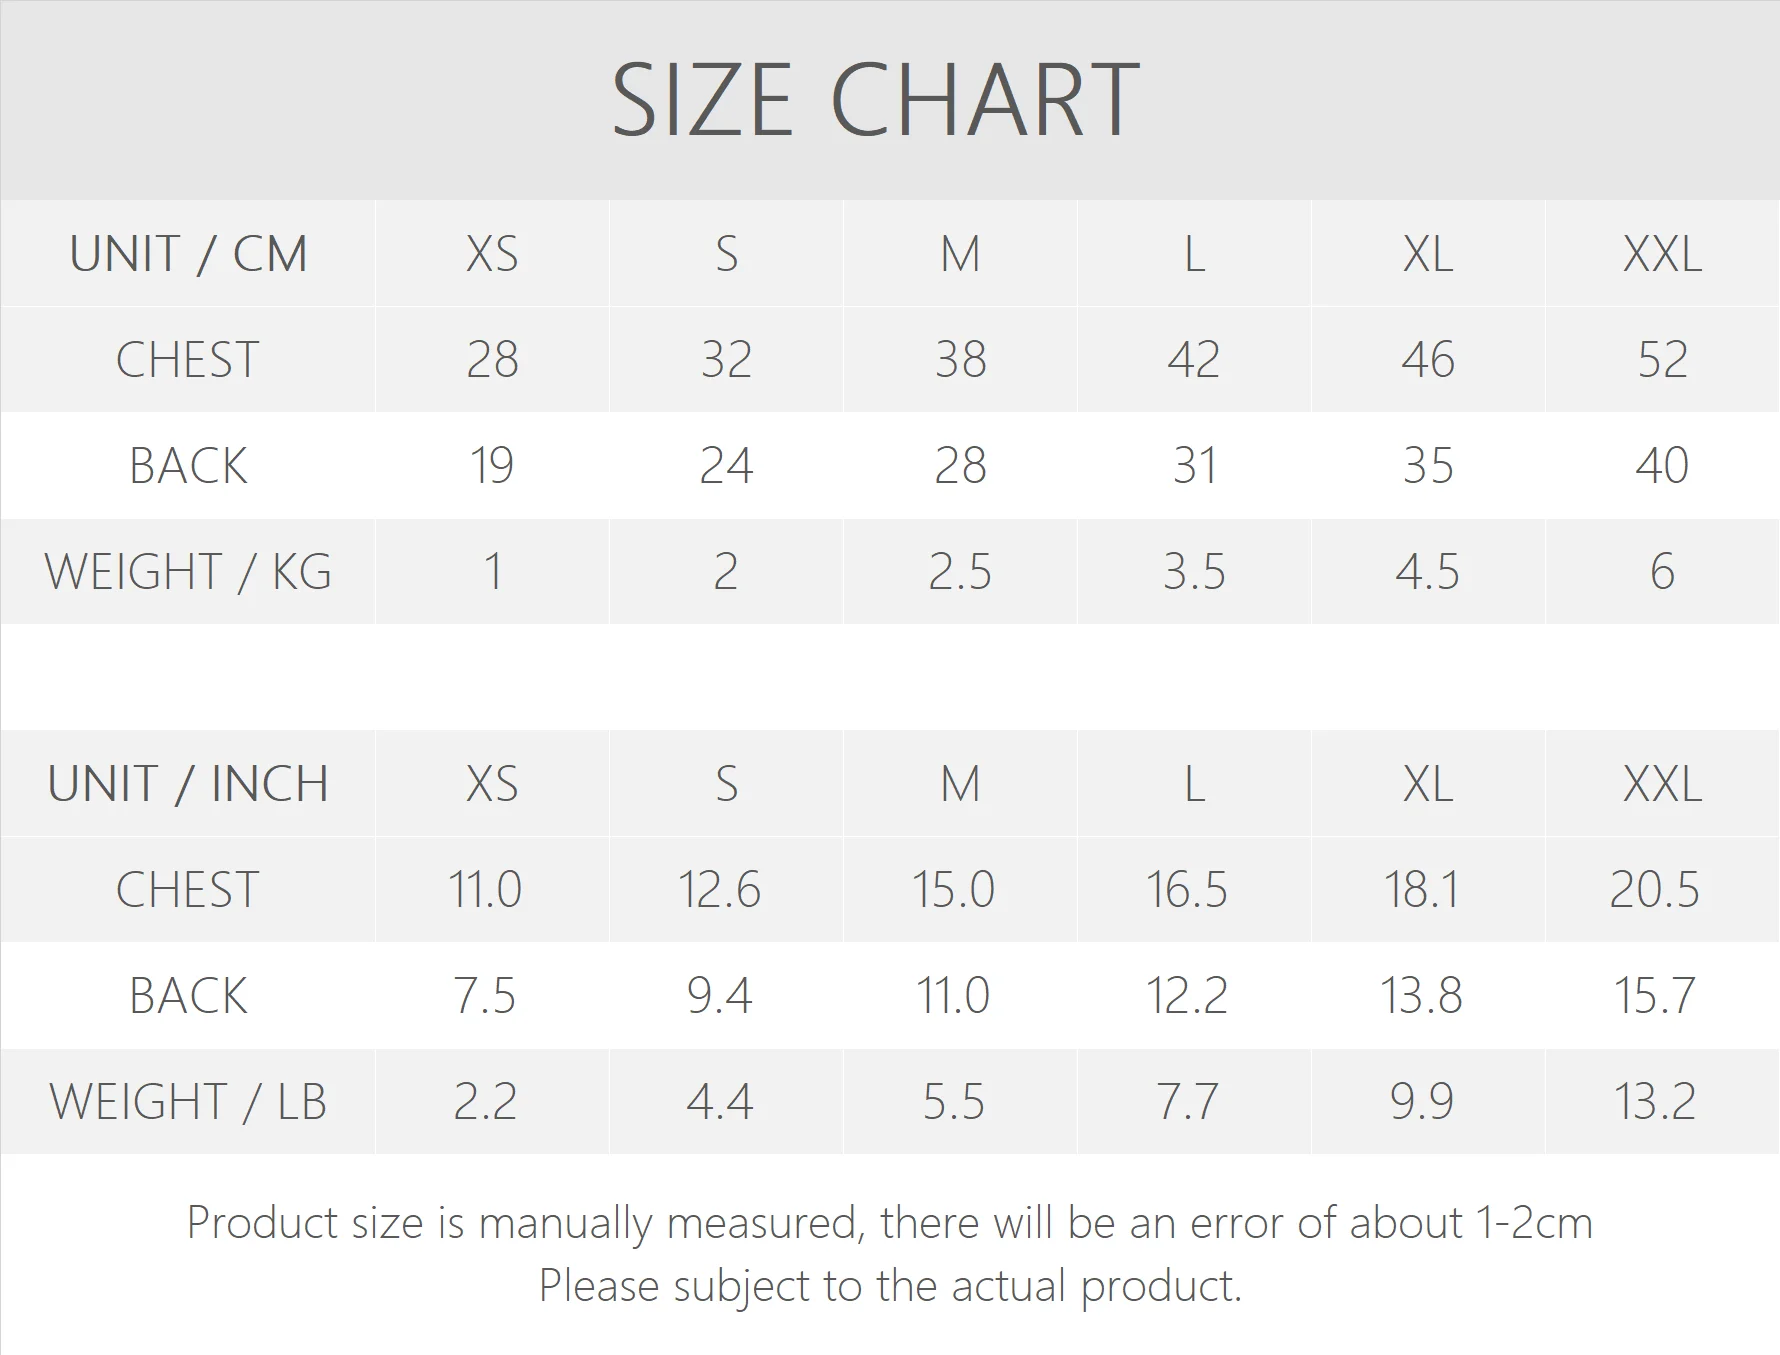Select chest value 52 for XXL

click(1662, 360)
